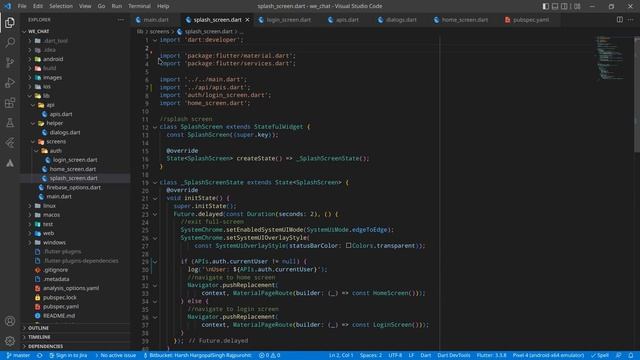Close the splash_screen.dart tab
Image resolution: width=640 pixels, height=360 pixels.
click(x=247, y=20)
